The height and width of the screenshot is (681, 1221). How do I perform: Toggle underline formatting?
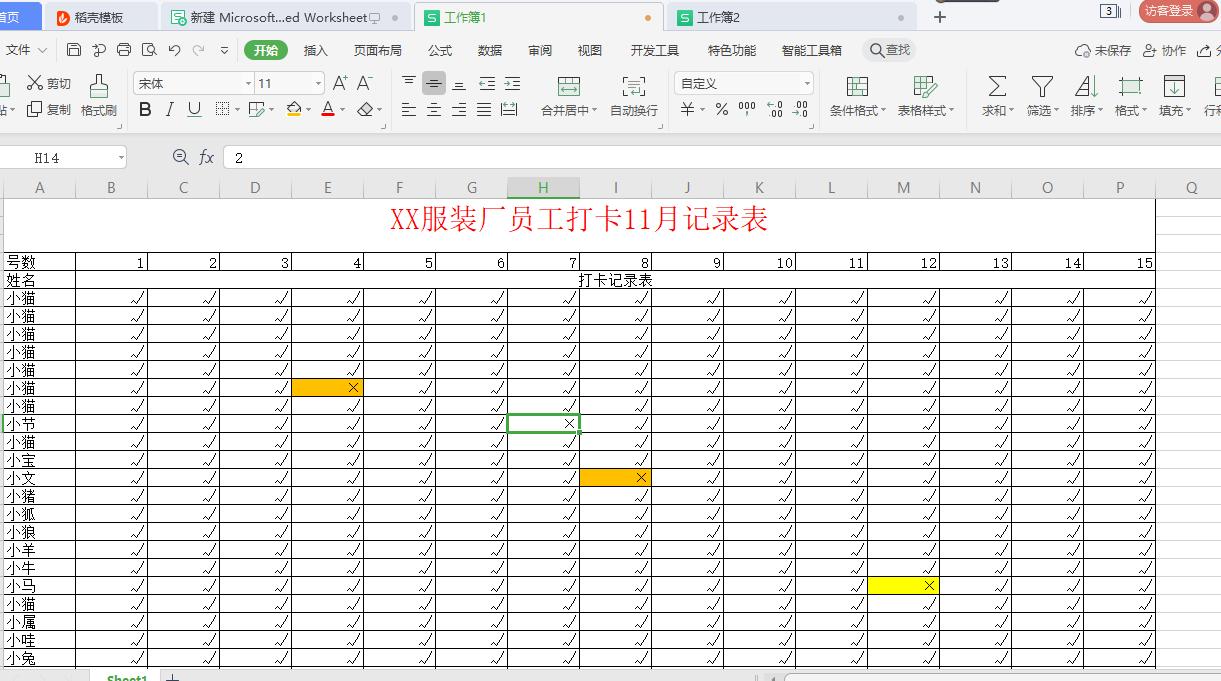click(x=193, y=110)
